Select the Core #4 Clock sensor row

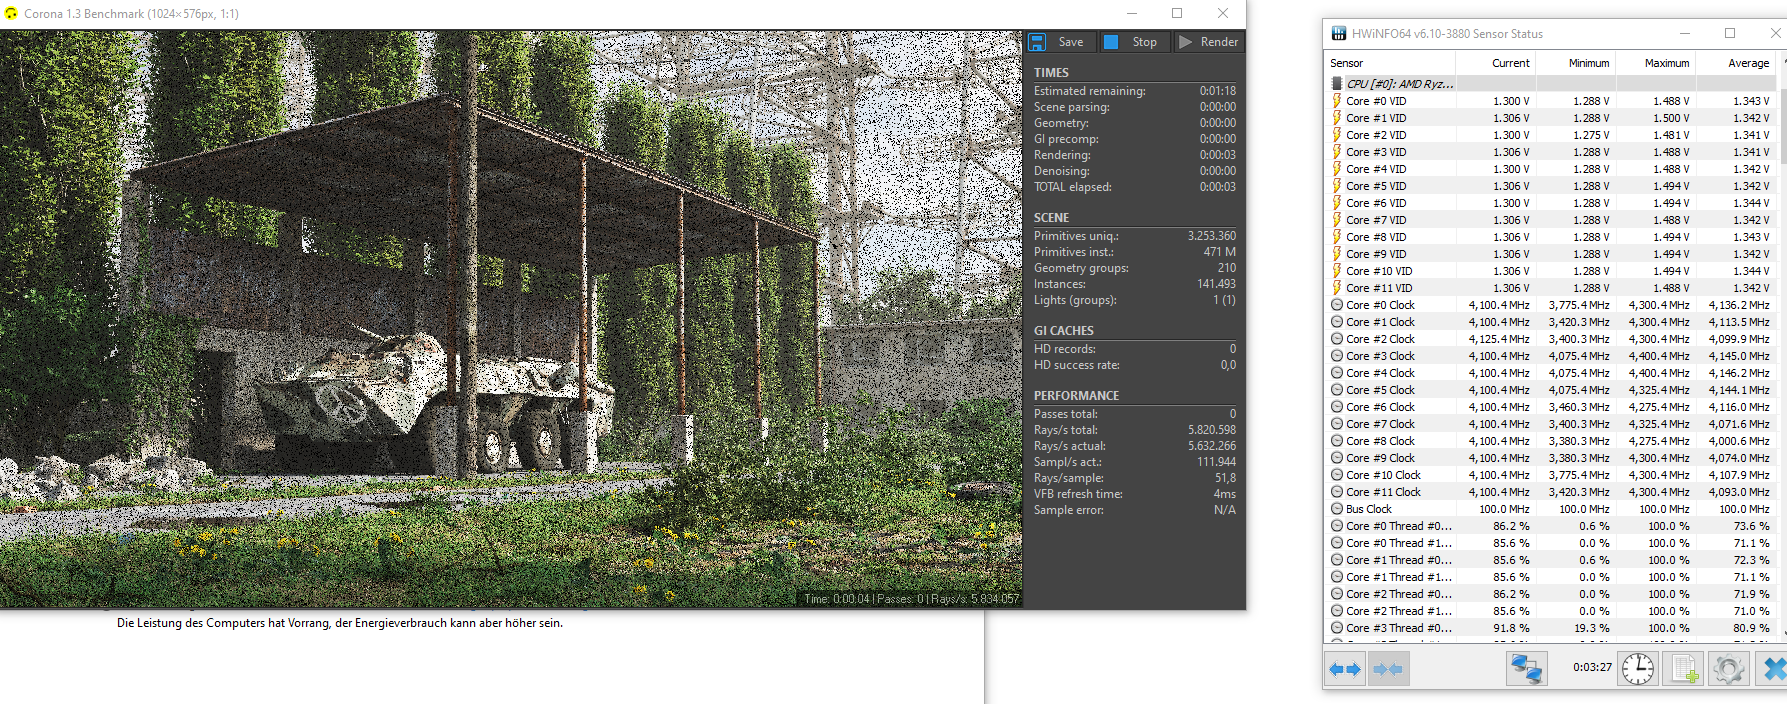click(1550, 373)
